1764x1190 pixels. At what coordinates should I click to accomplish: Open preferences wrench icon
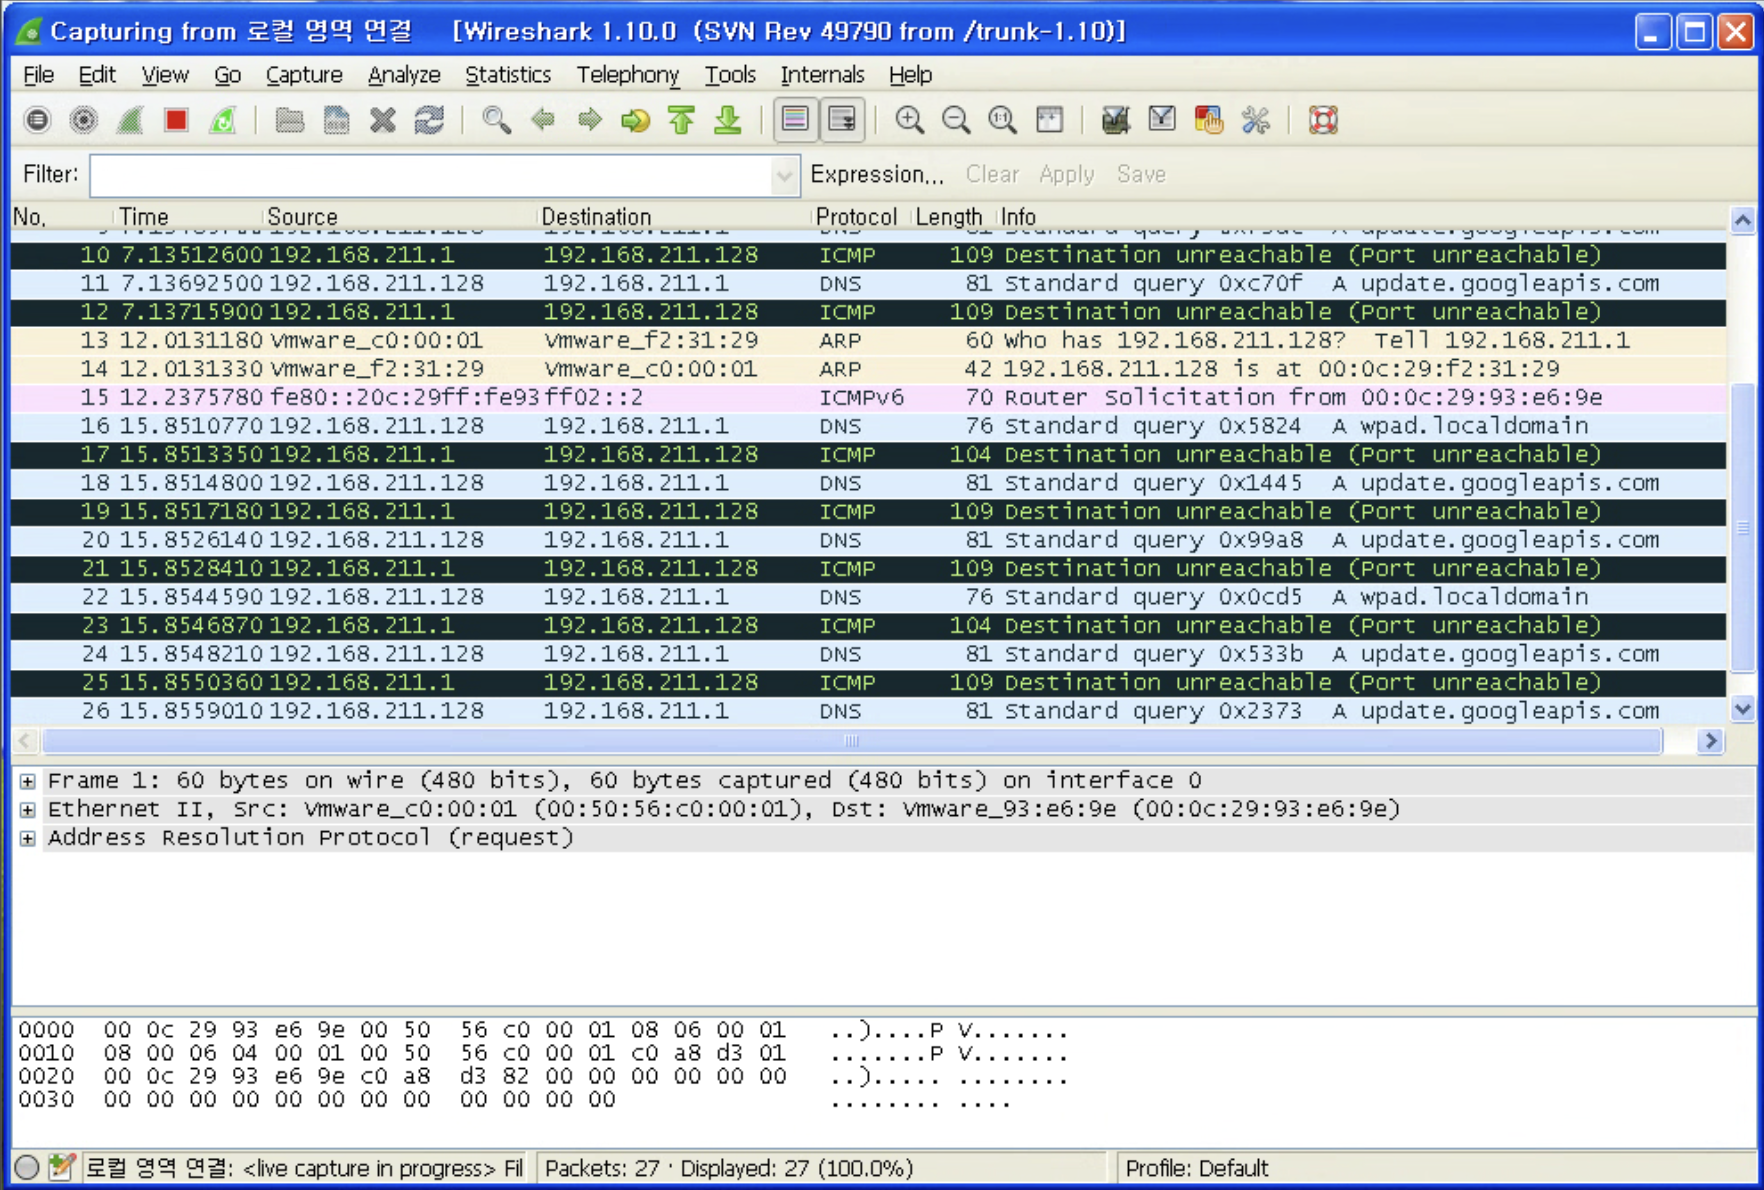(1256, 120)
